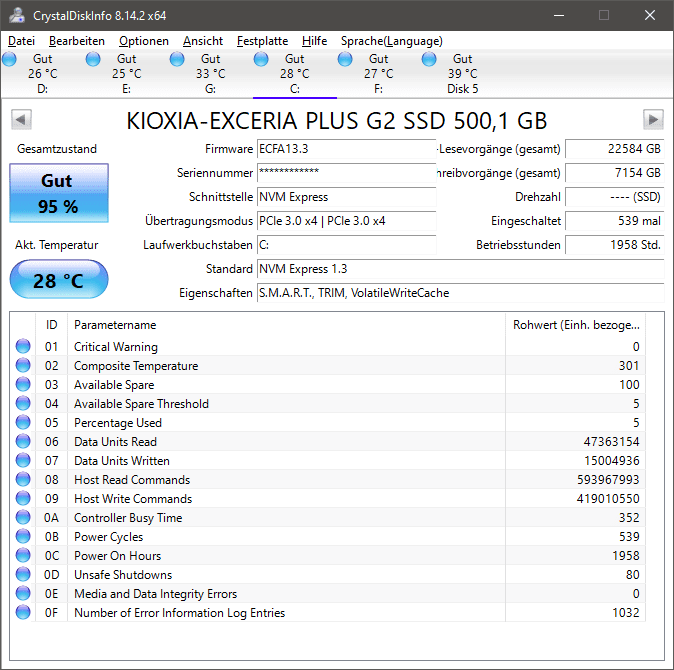Click the total reads value 22584 GB
674x670 pixels.
615,149
